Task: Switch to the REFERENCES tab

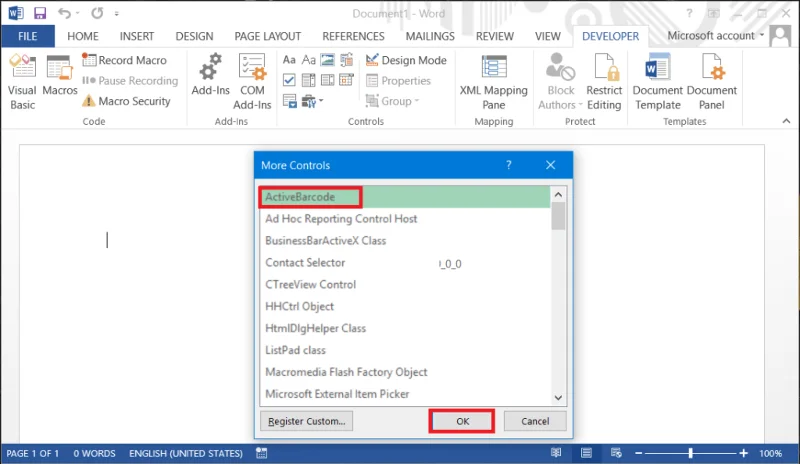Action: click(x=353, y=36)
